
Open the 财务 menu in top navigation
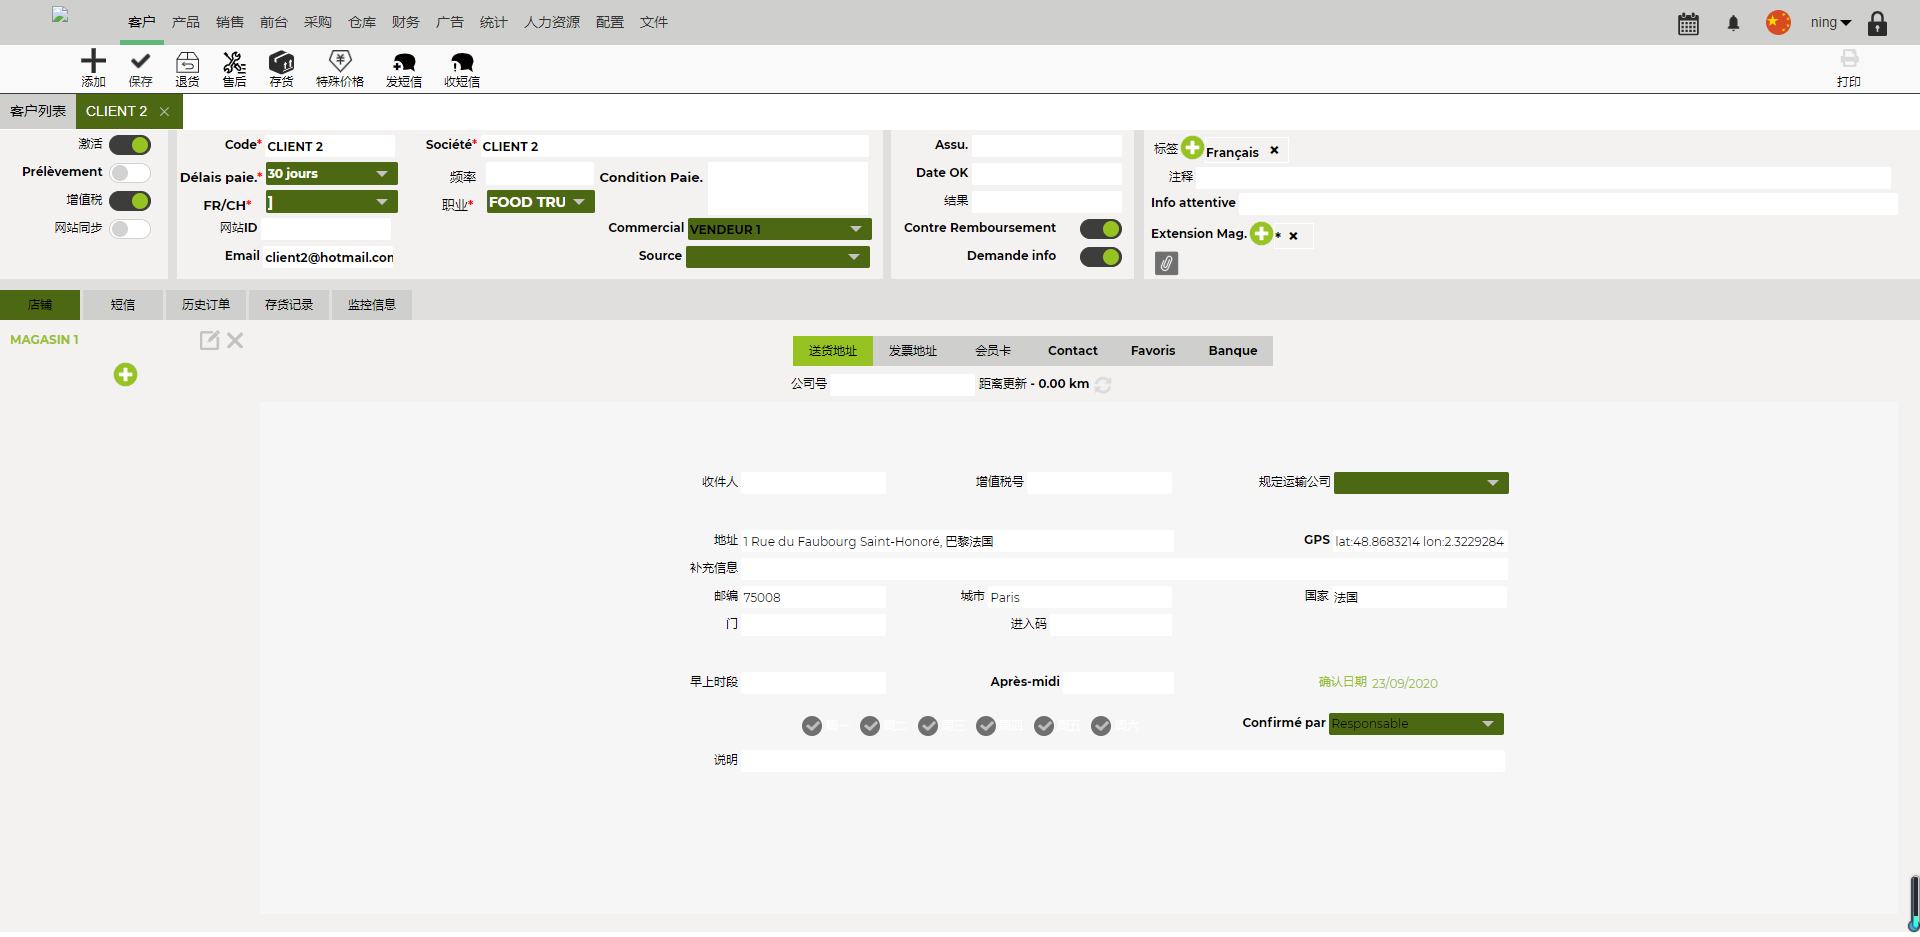point(405,22)
